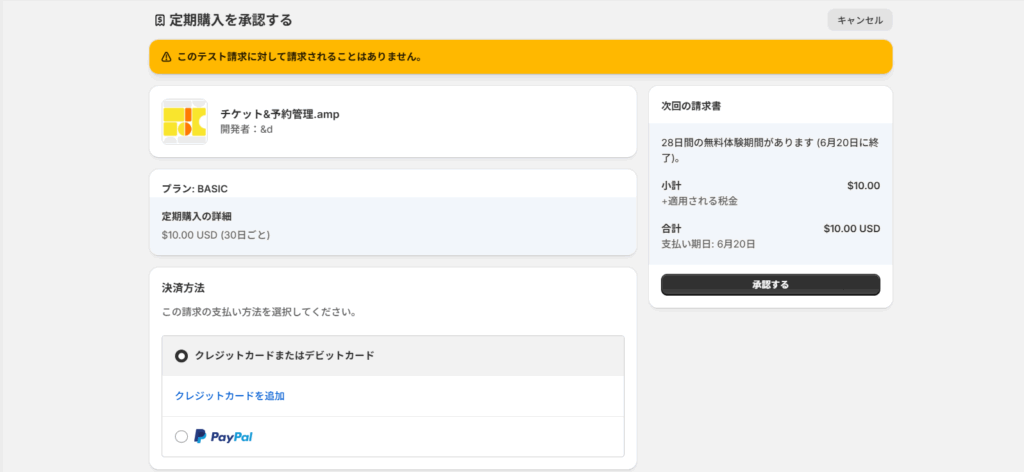
Task: Click the app name チケット&予約管理.amp
Action: tap(280, 114)
